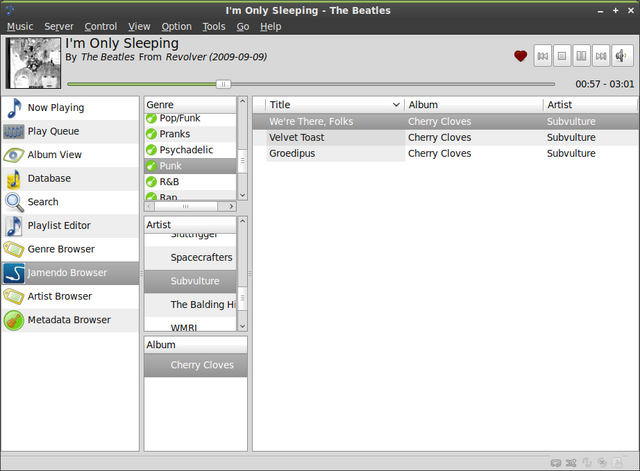
Task: Select the Punk genre
Action: pyautogui.click(x=190, y=166)
